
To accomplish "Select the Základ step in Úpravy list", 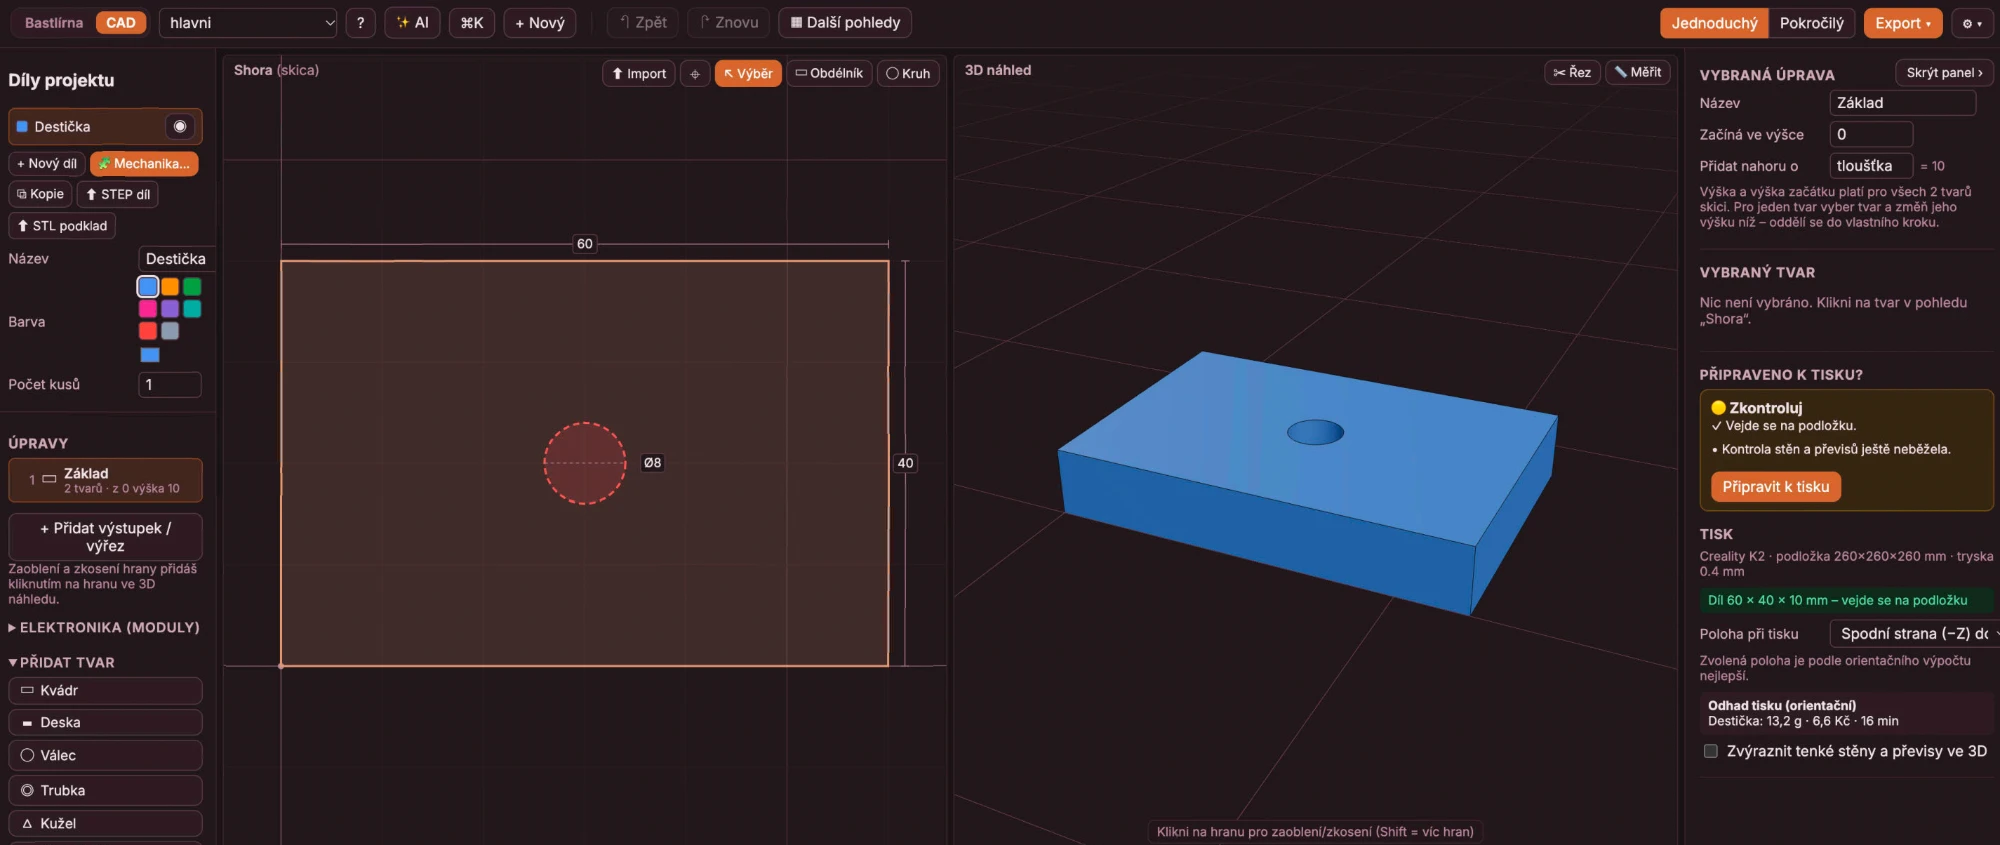I will tap(105, 480).
